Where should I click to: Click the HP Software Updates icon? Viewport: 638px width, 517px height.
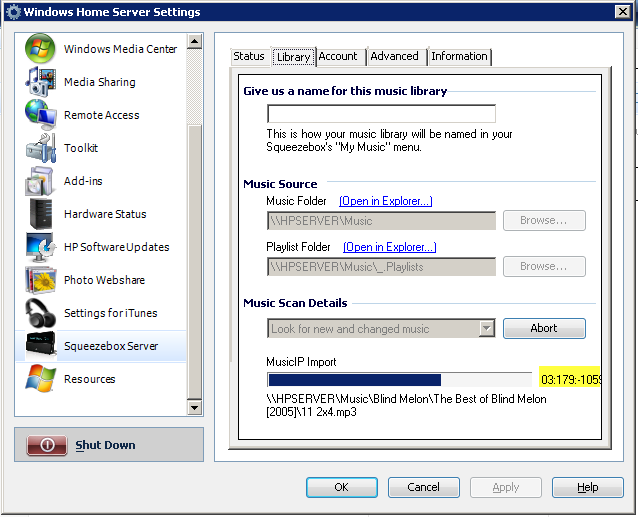(40, 247)
